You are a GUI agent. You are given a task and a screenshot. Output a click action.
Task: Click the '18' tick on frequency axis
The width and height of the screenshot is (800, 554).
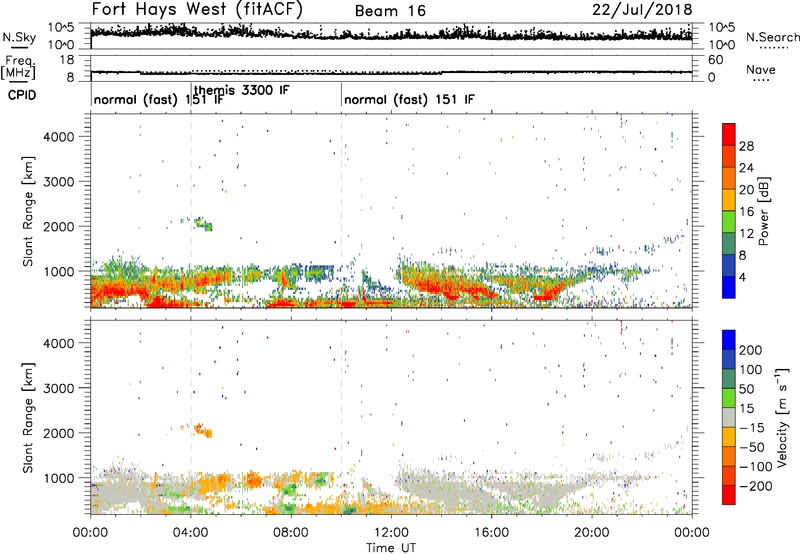66,60
